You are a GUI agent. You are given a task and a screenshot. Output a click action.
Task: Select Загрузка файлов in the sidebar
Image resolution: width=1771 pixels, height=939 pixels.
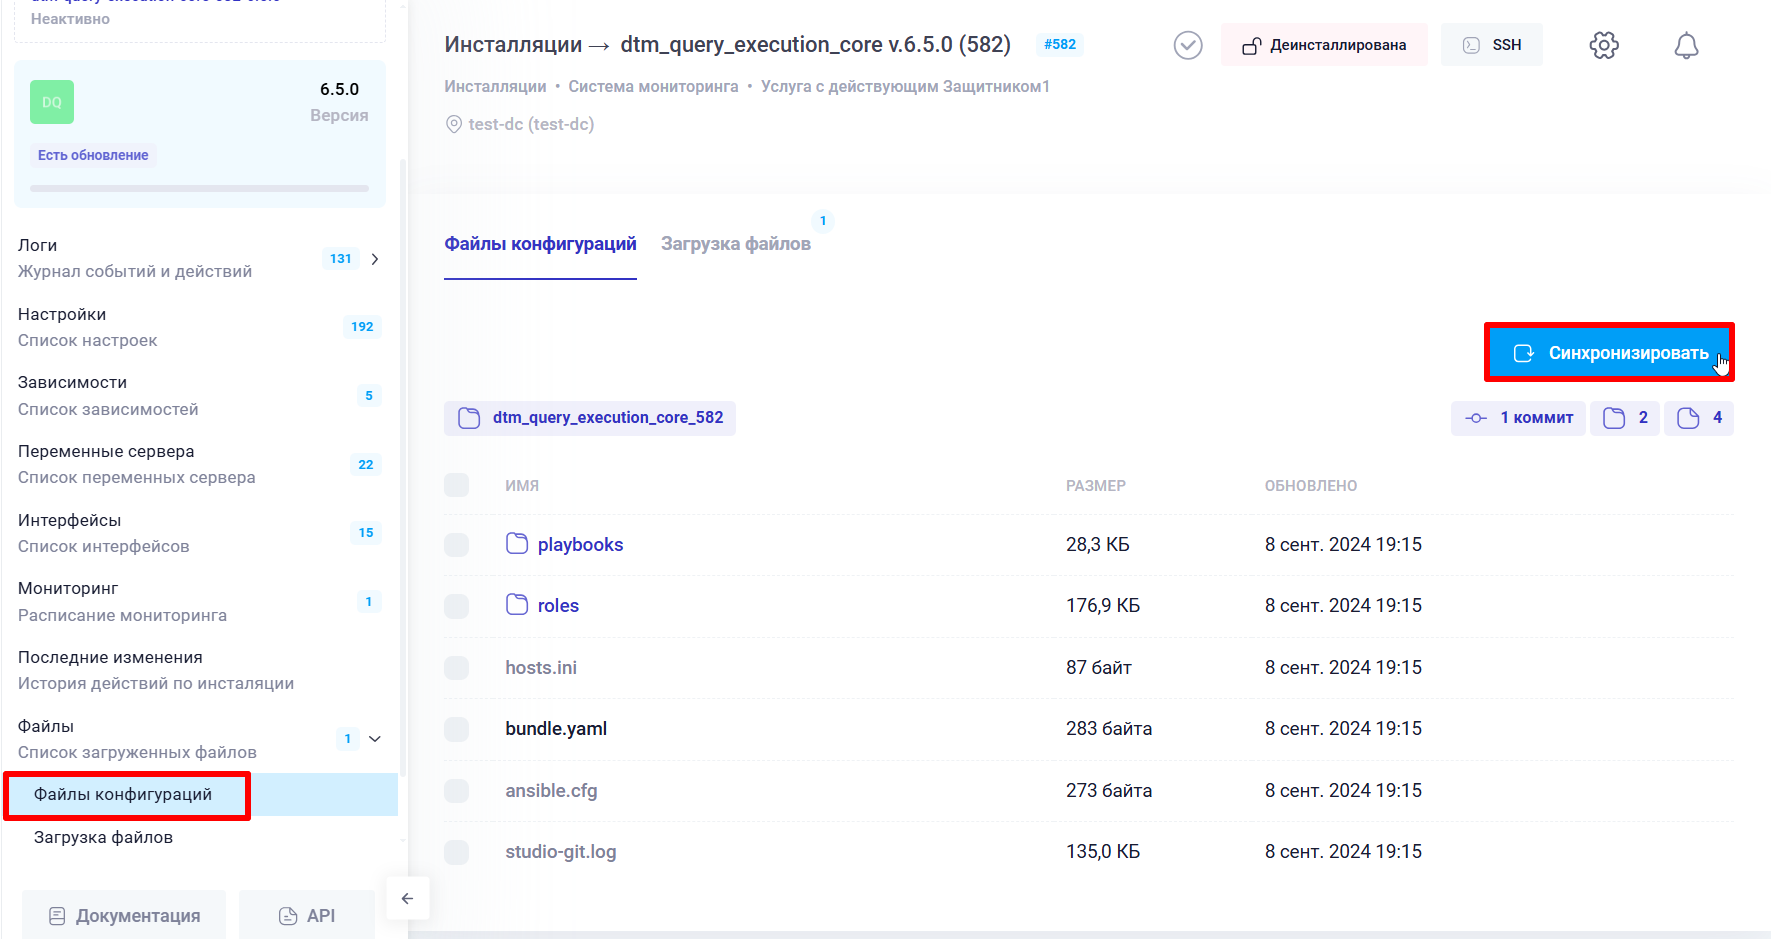pos(103,837)
